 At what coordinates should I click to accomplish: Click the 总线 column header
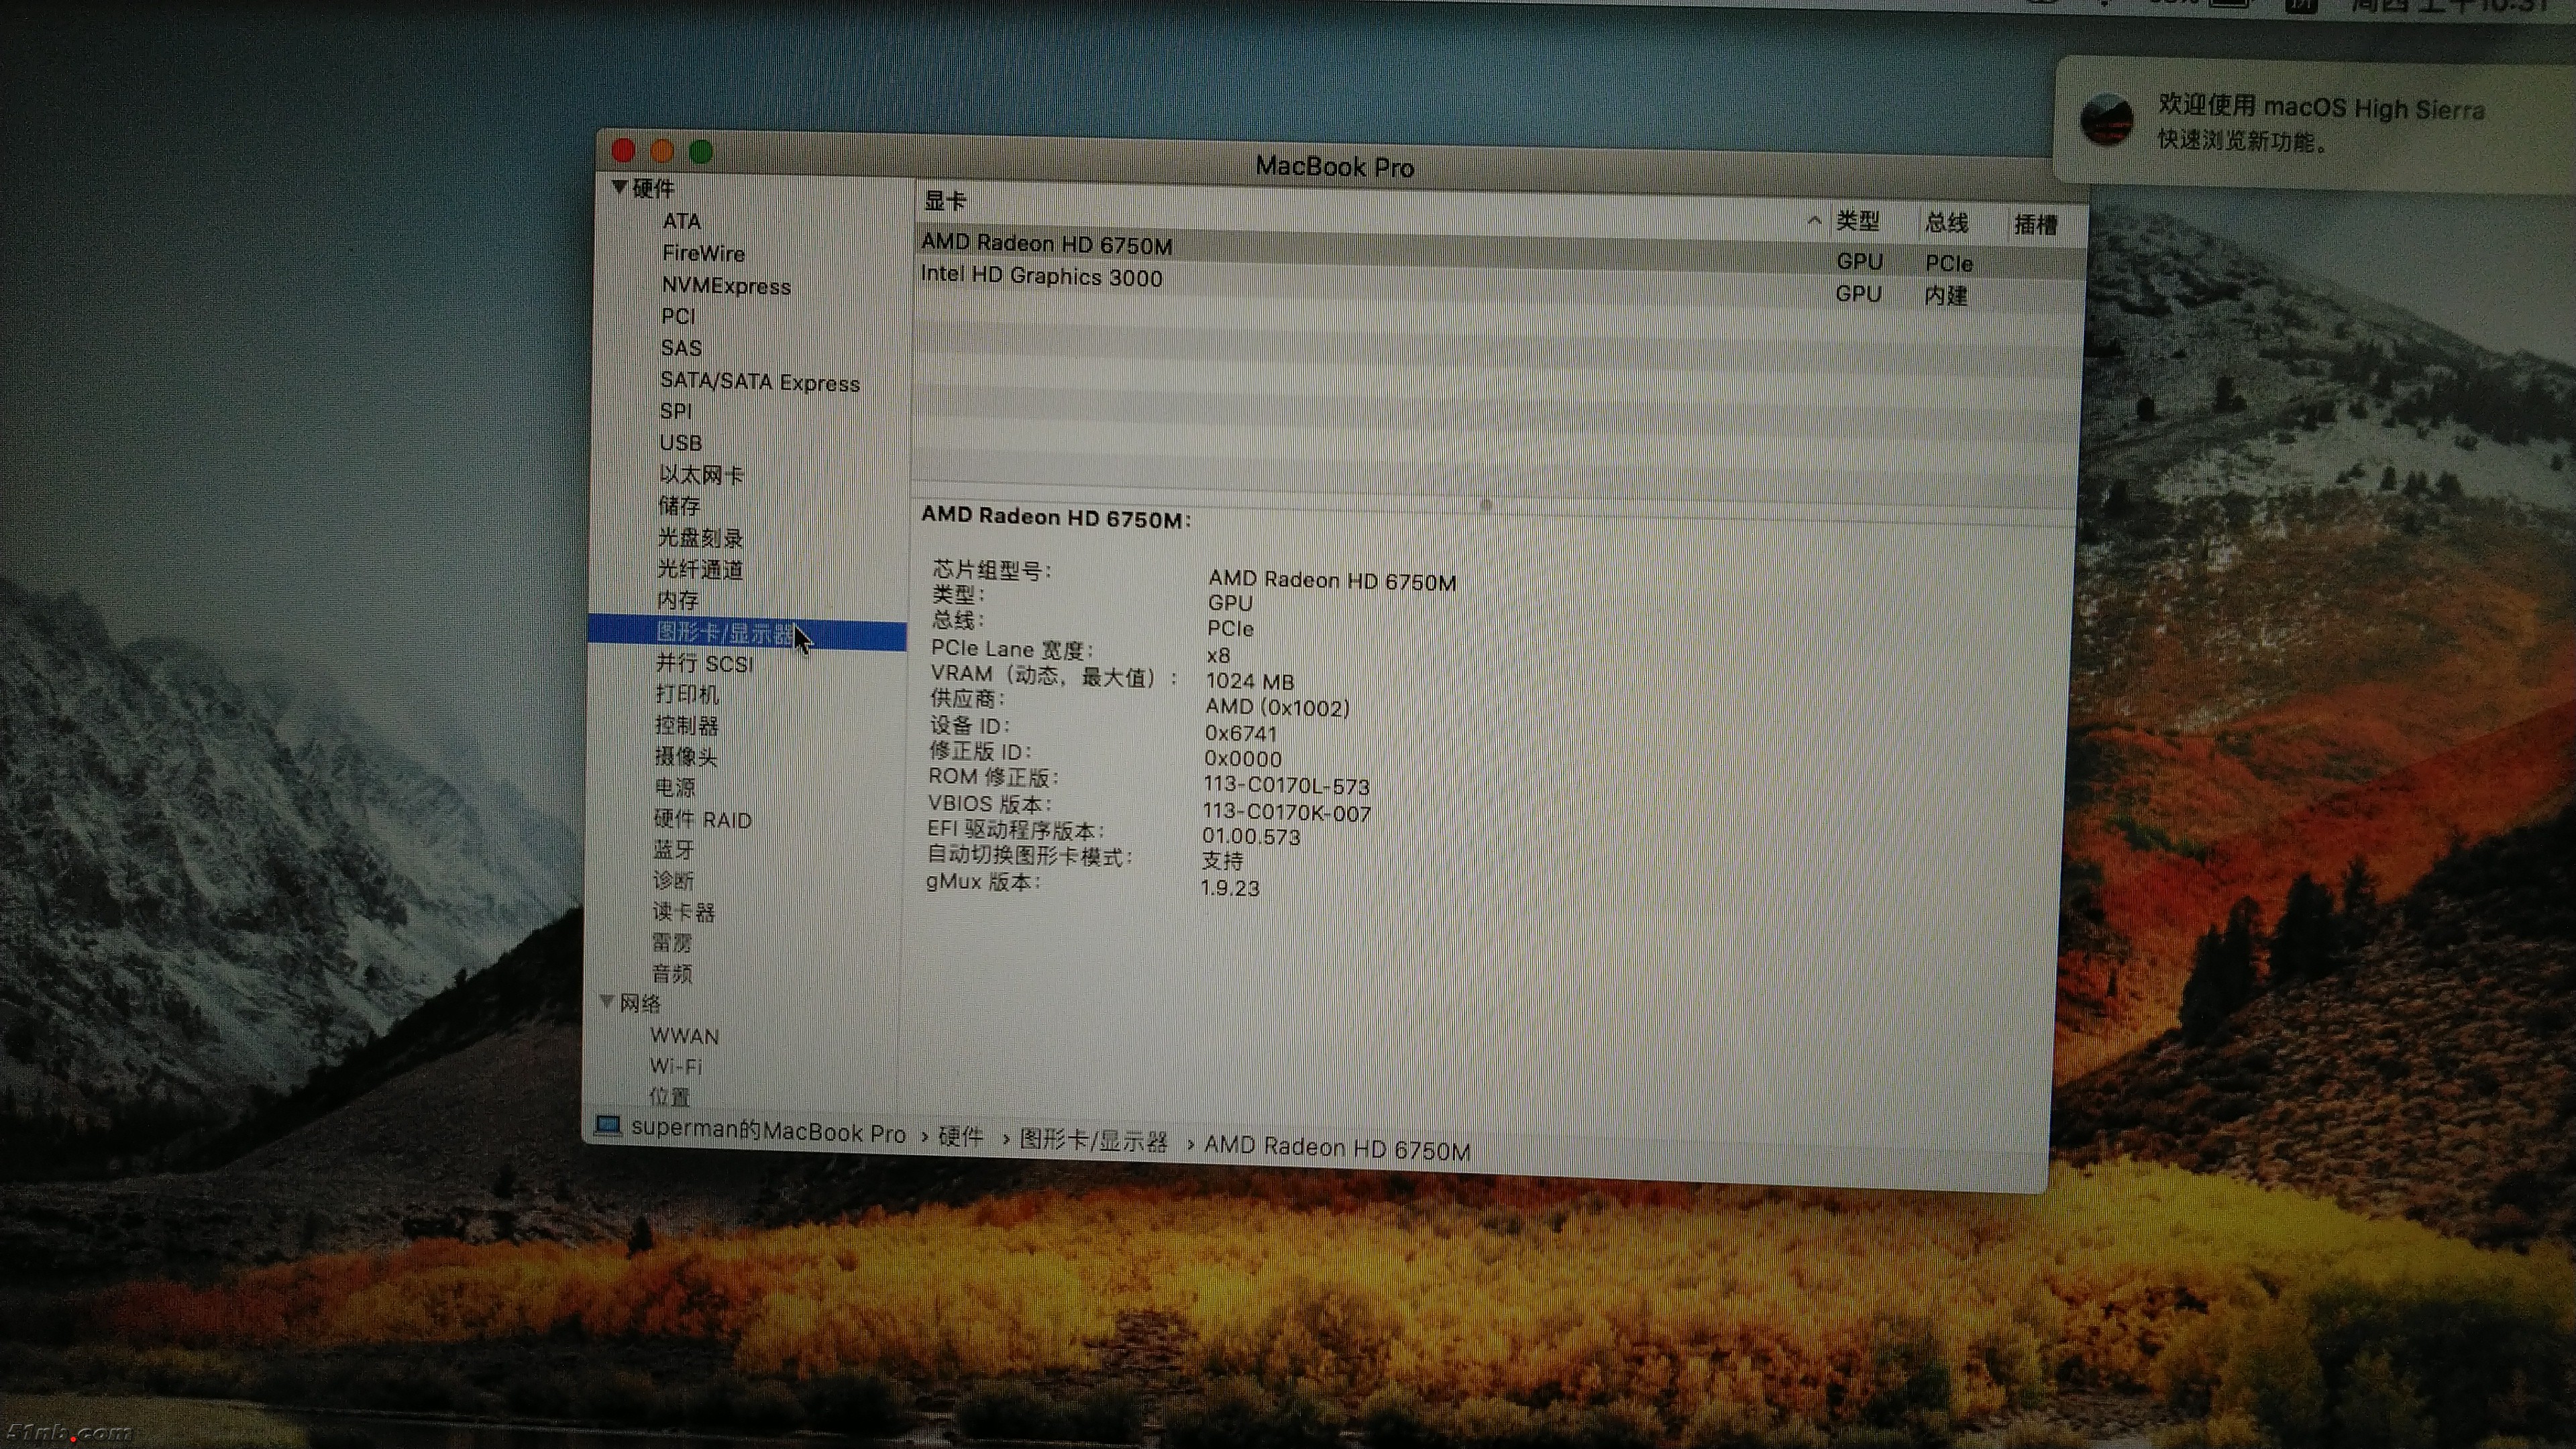[1946, 223]
